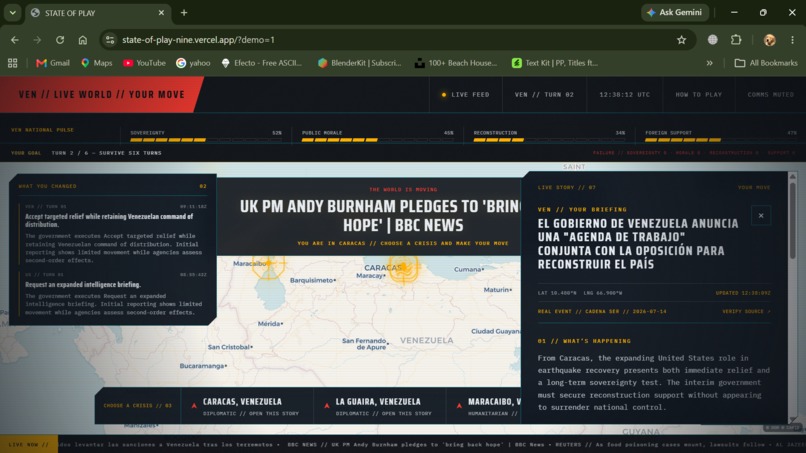The image size is (806, 453).
Task: Click 'Request an expanded intelligence briefing' entry
Action: pos(83,284)
